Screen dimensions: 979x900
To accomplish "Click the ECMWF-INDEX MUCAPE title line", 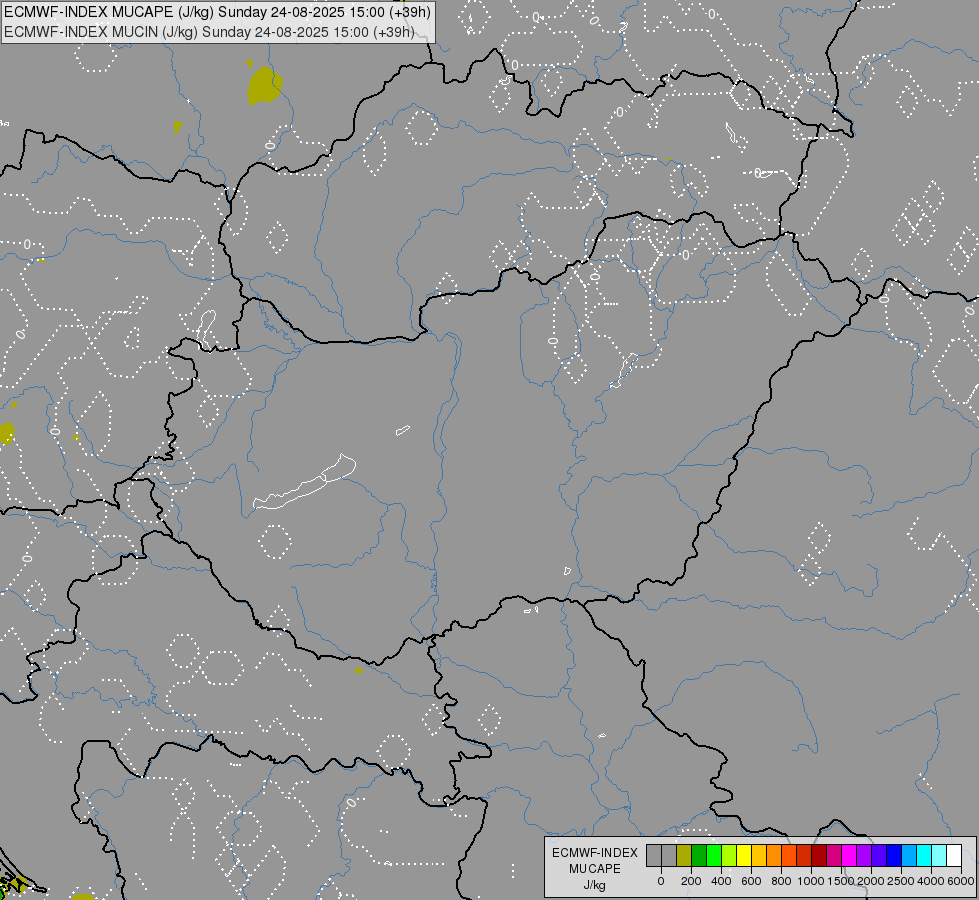I will point(217,12).
